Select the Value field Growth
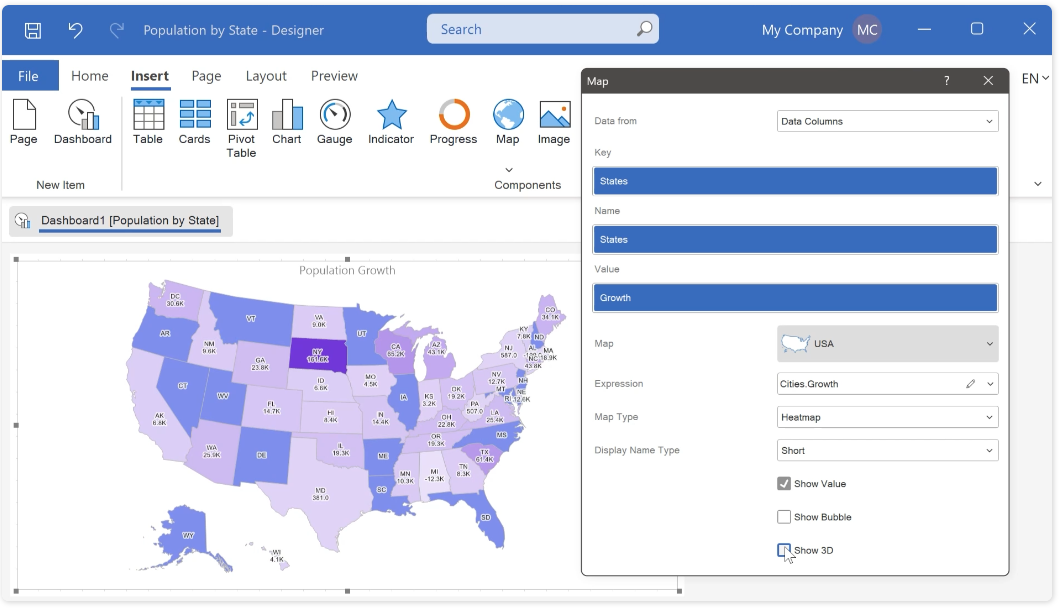The height and width of the screenshot is (610, 1060). pyautogui.click(x=795, y=298)
